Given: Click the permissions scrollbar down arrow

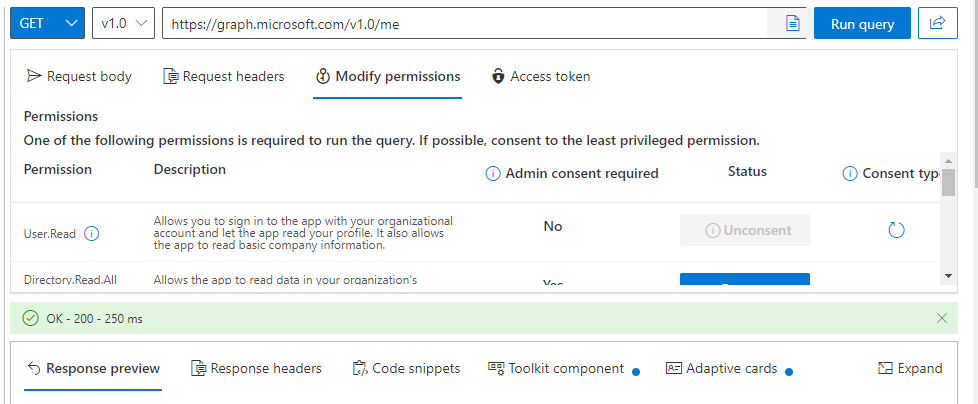Looking at the screenshot, I should 948,276.
